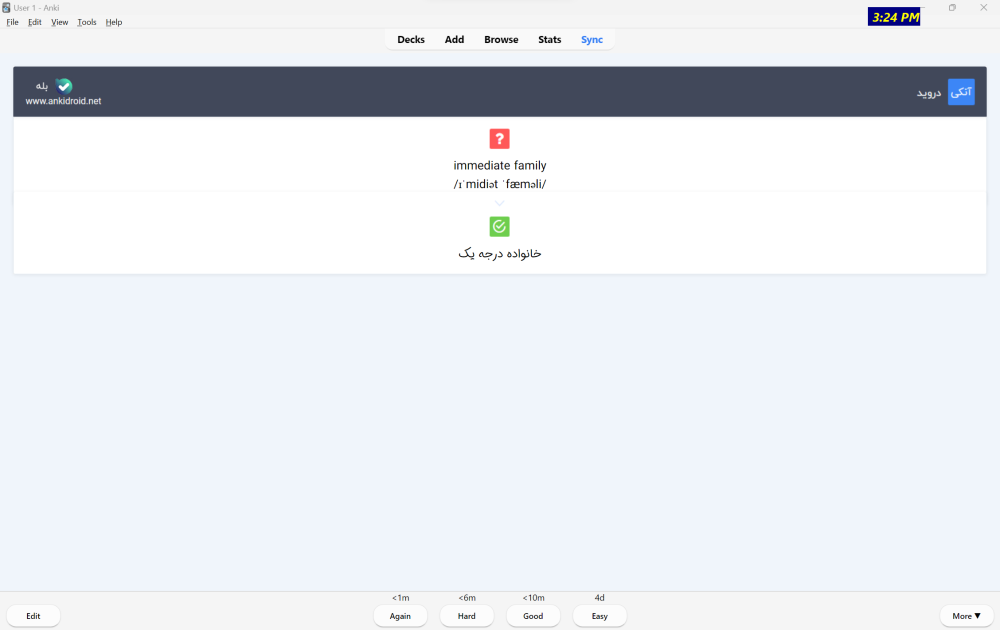Open the www.ankidroid.net link
Image resolution: width=1000 pixels, height=630 pixels.
(x=63, y=101)
